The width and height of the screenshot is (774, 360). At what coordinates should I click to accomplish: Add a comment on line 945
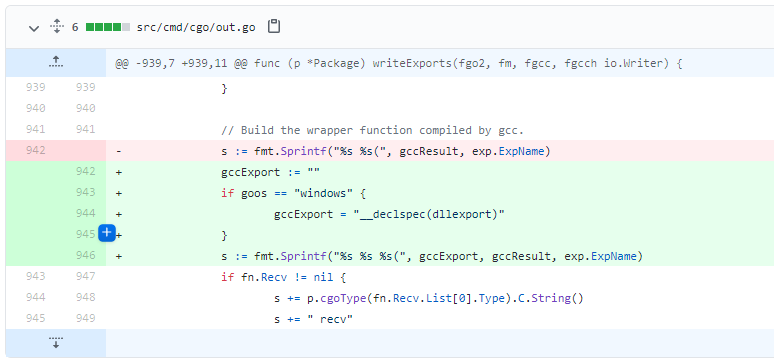point(107,233)
